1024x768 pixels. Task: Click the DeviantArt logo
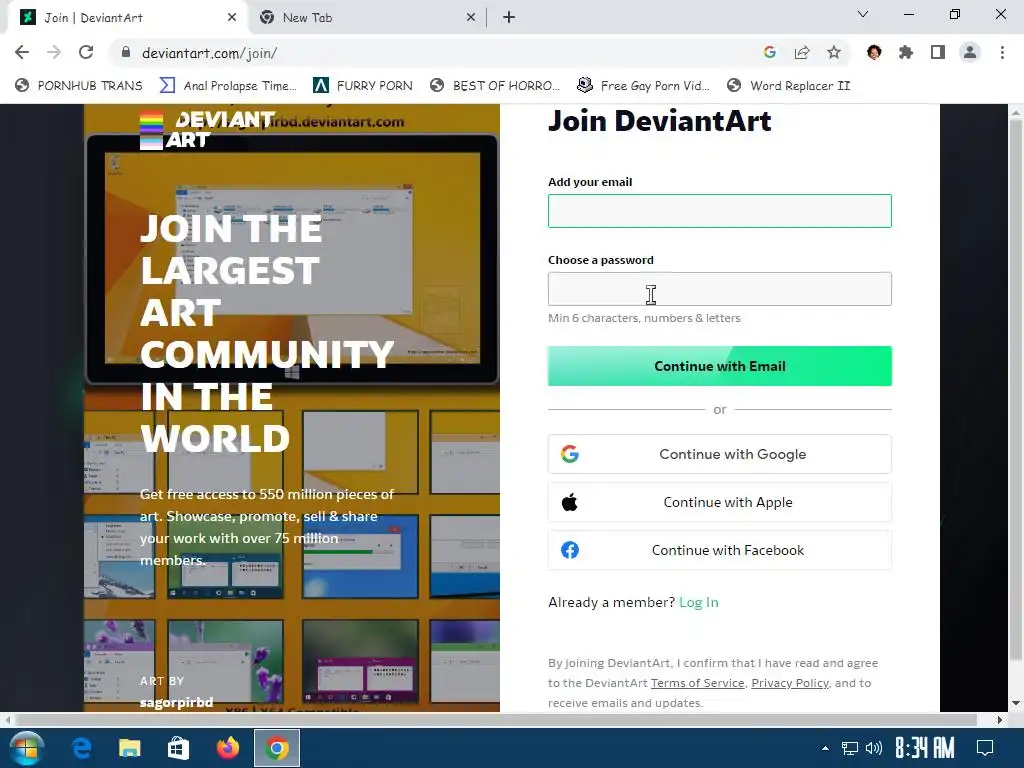click(x=208, y=129)
